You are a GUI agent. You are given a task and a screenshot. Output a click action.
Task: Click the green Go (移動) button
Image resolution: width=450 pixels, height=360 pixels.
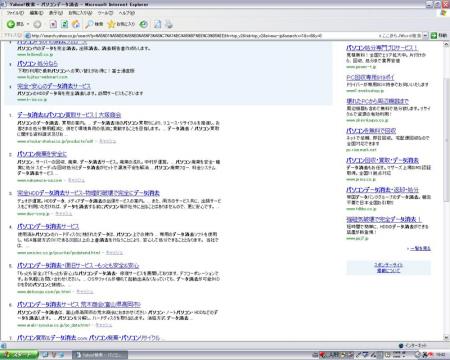click(439, 35)
